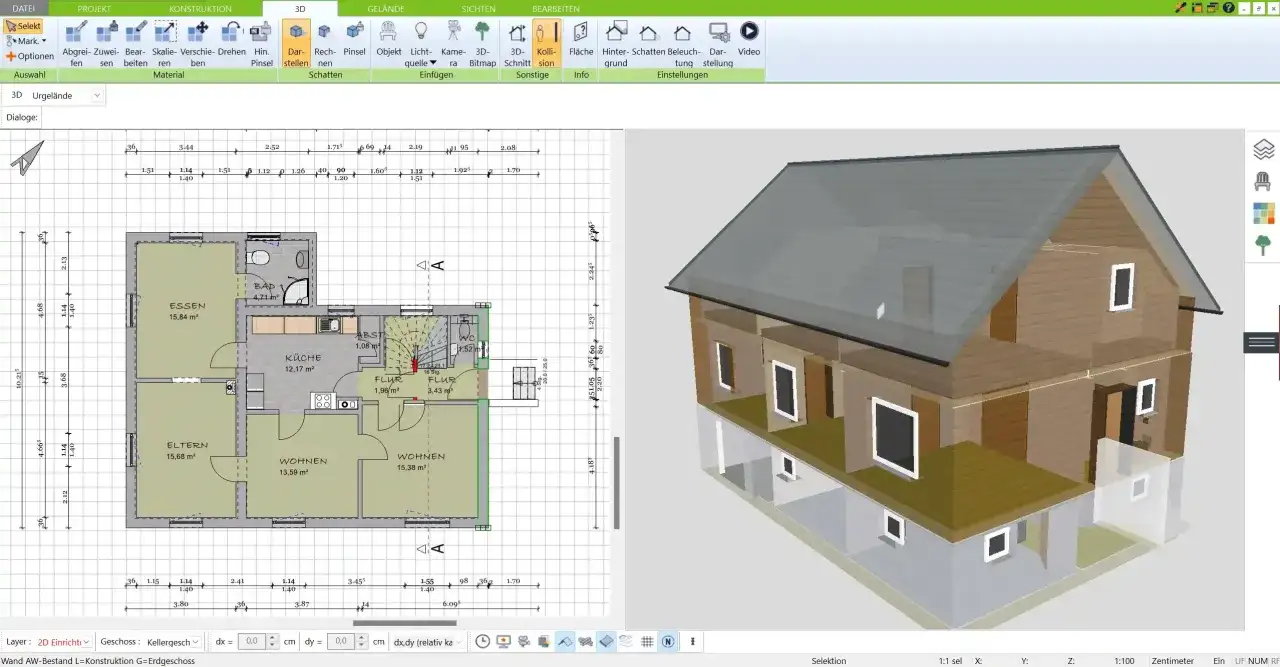Switch to the SICHTEN tab
This screenshot has height=667, width=1280.
click(x=478, y=8)
